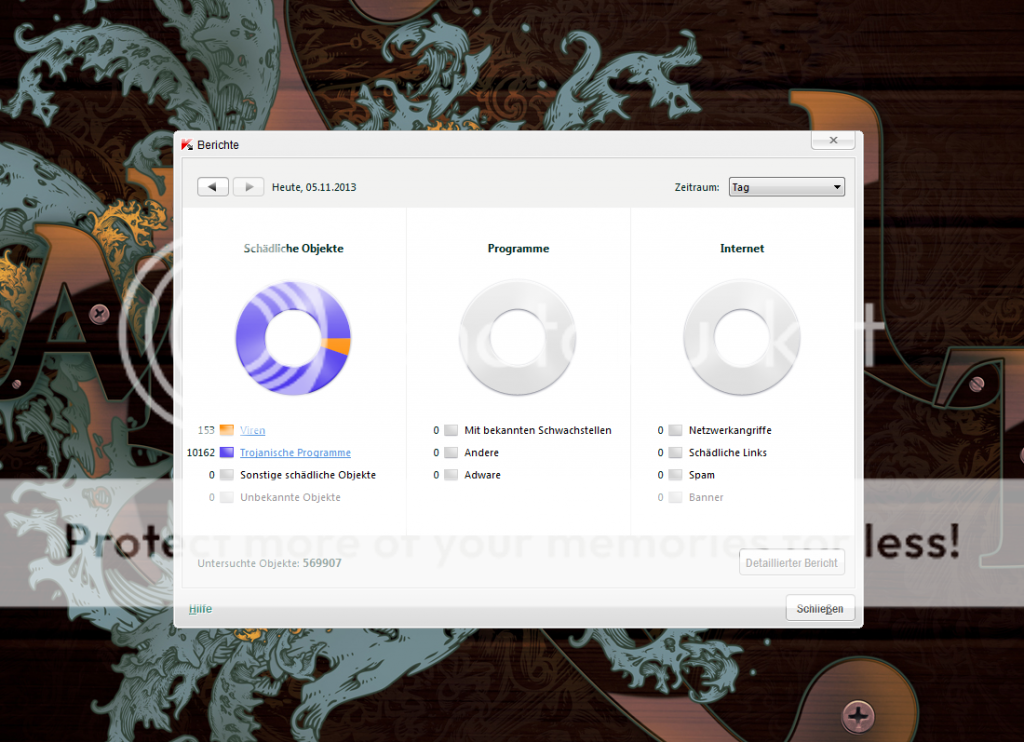1024x742 pixels.
Task: Click the Kaspersky logo icon in title bar
Action: pyautogui.click(x=186, y=145)
